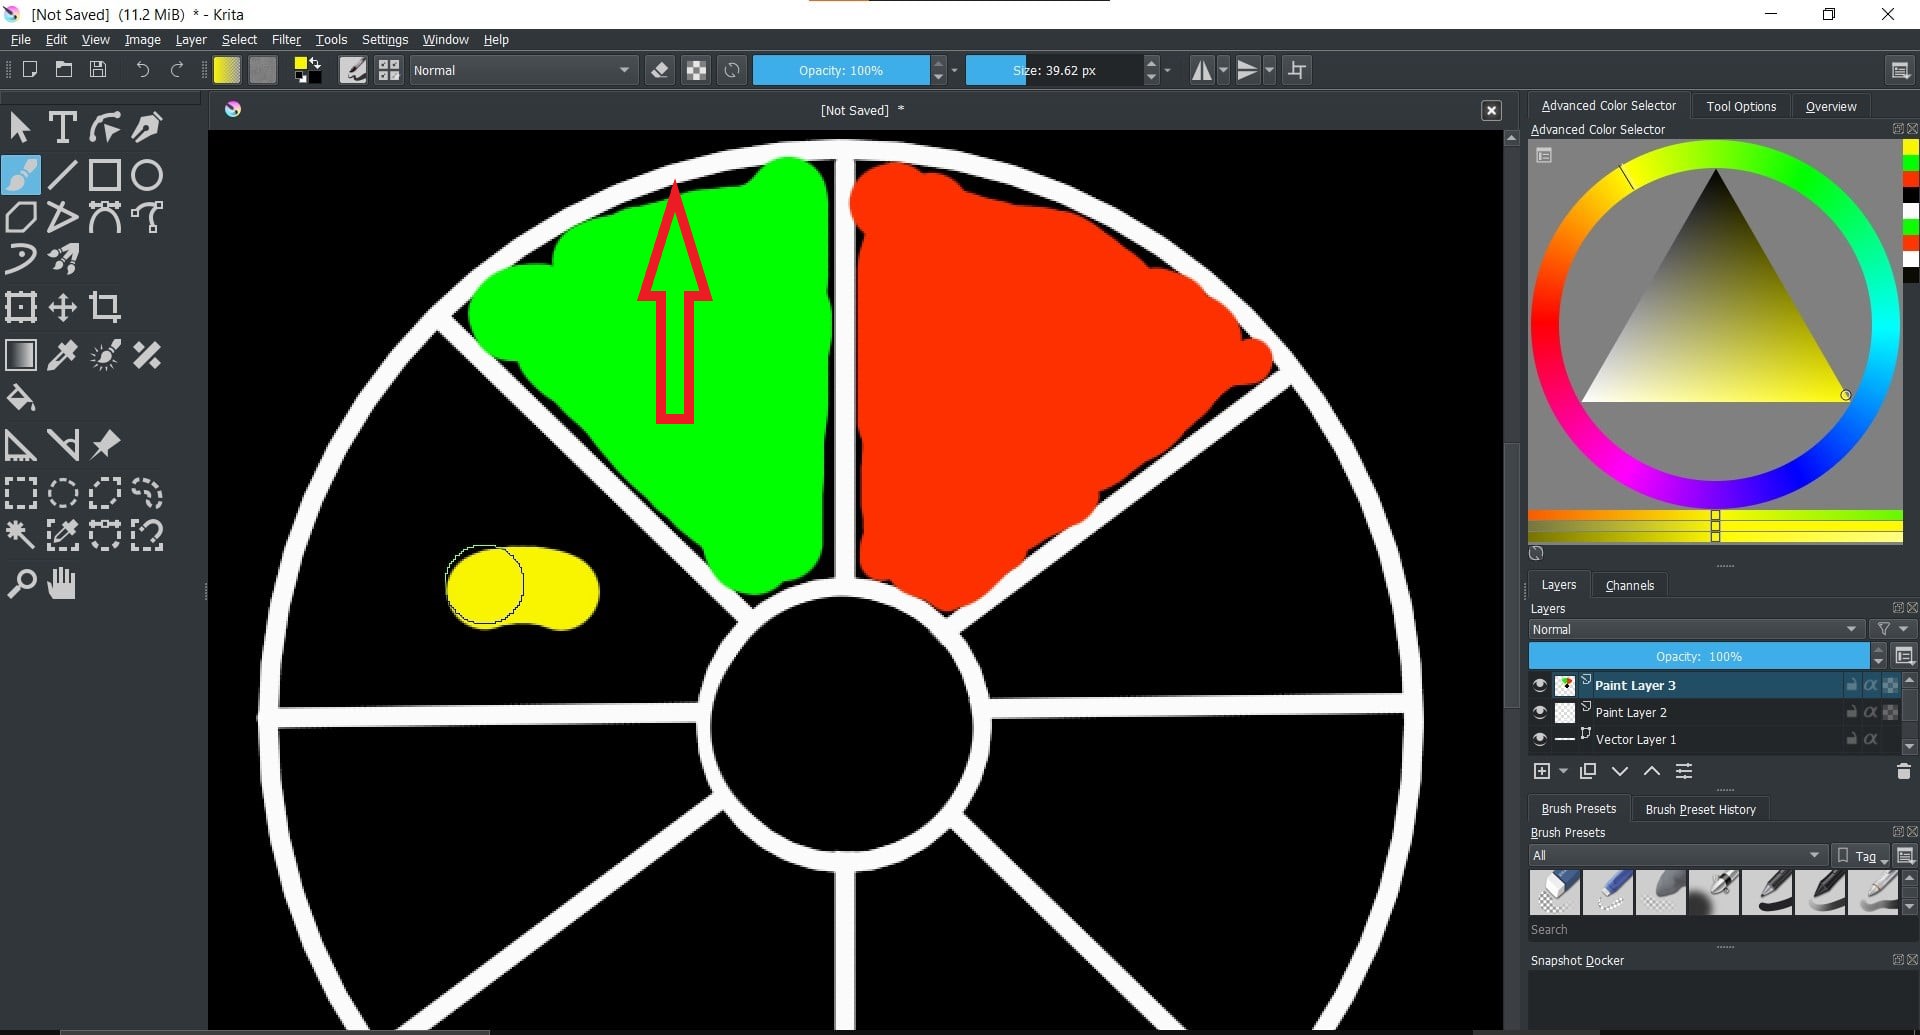1920x1035 pixels.
Task: Hide Paint Layer 3 visibility eye
Action: tap(1540, 686)
